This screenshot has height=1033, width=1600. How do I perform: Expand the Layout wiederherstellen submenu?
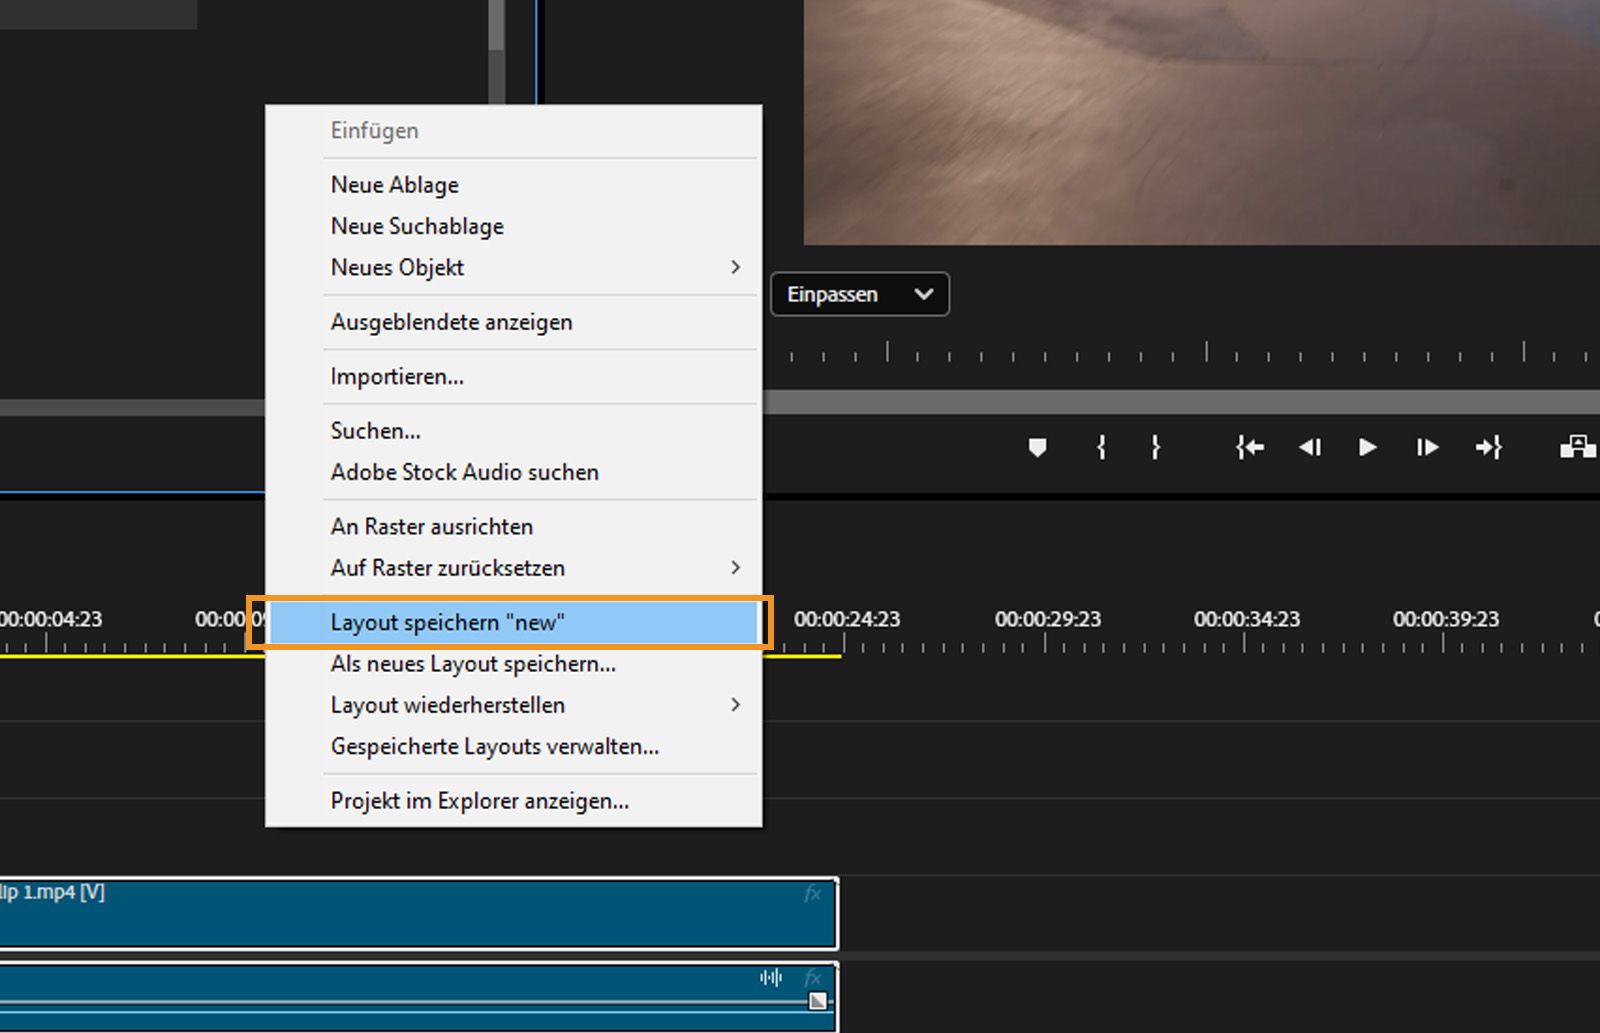(x=736, y=705)
